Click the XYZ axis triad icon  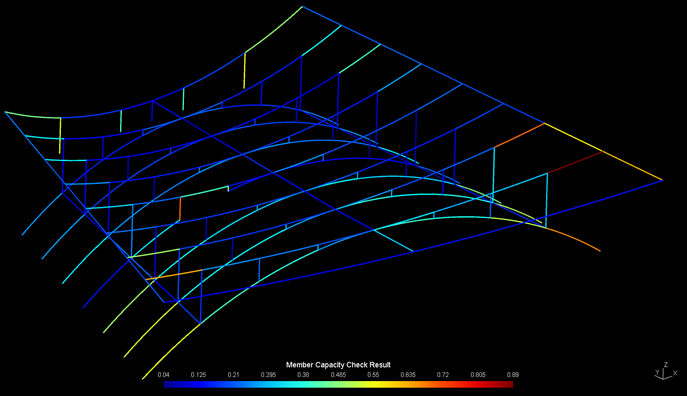666,371
